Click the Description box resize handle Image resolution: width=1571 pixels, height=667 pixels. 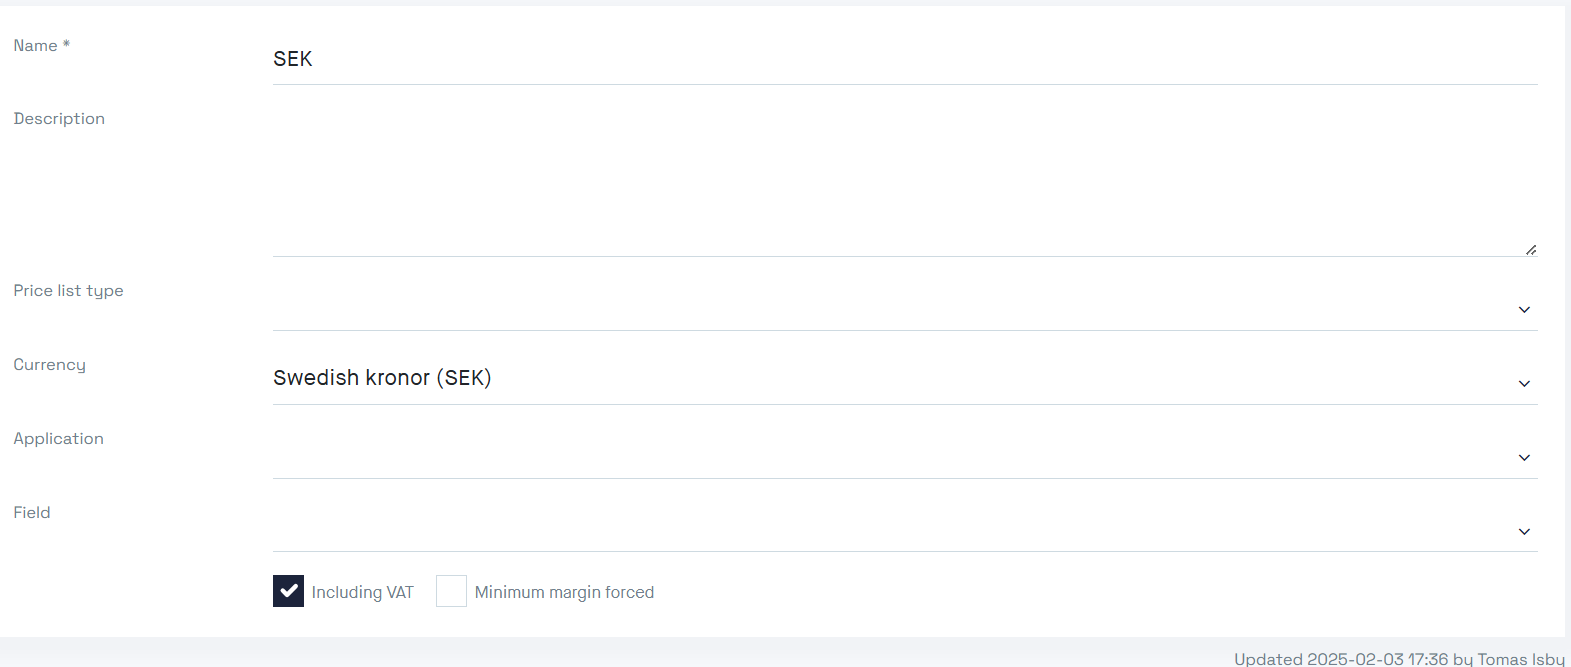tap(1531, 250)
